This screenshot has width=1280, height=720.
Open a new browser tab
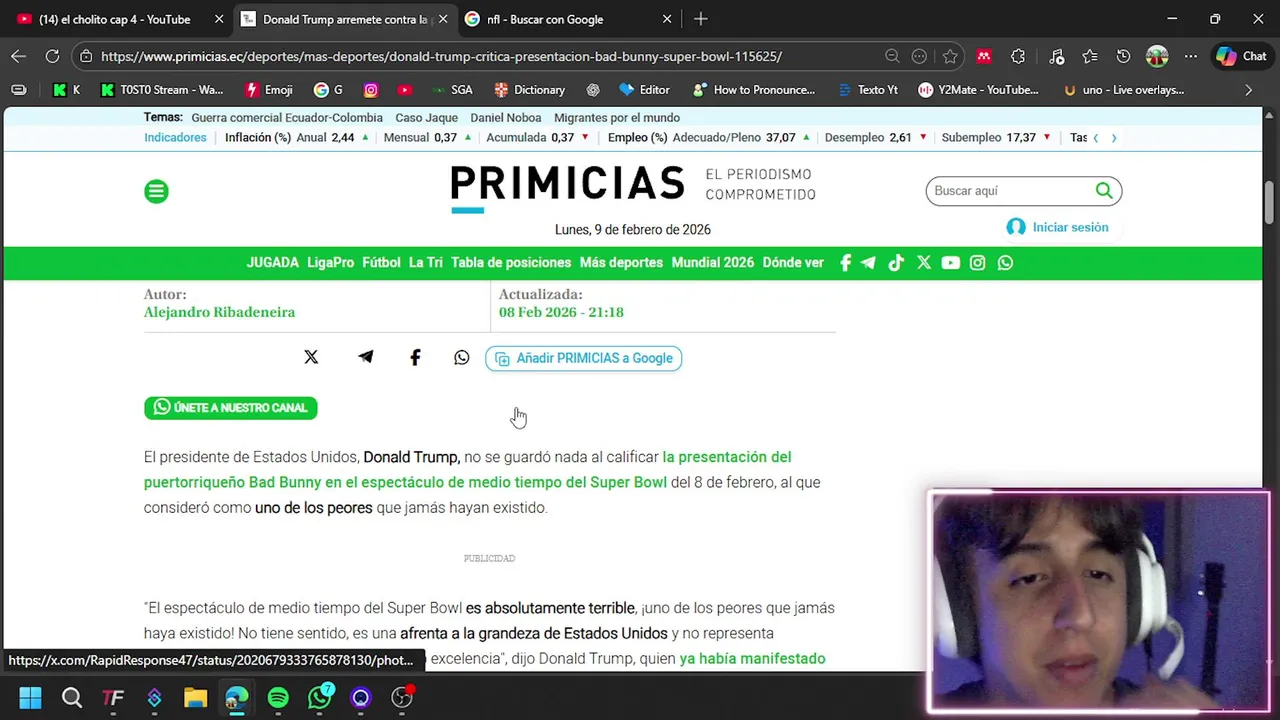(700, 19)
